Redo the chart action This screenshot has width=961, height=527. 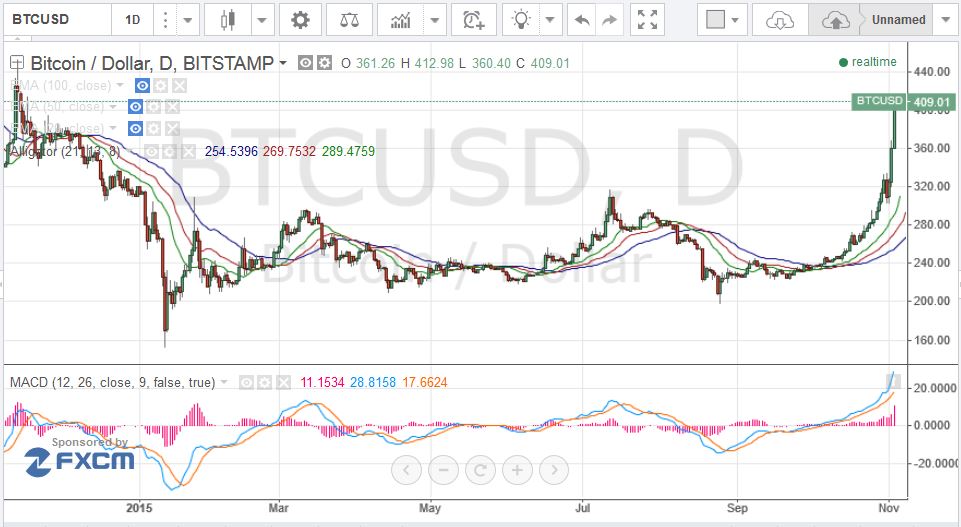click(609, 20)
